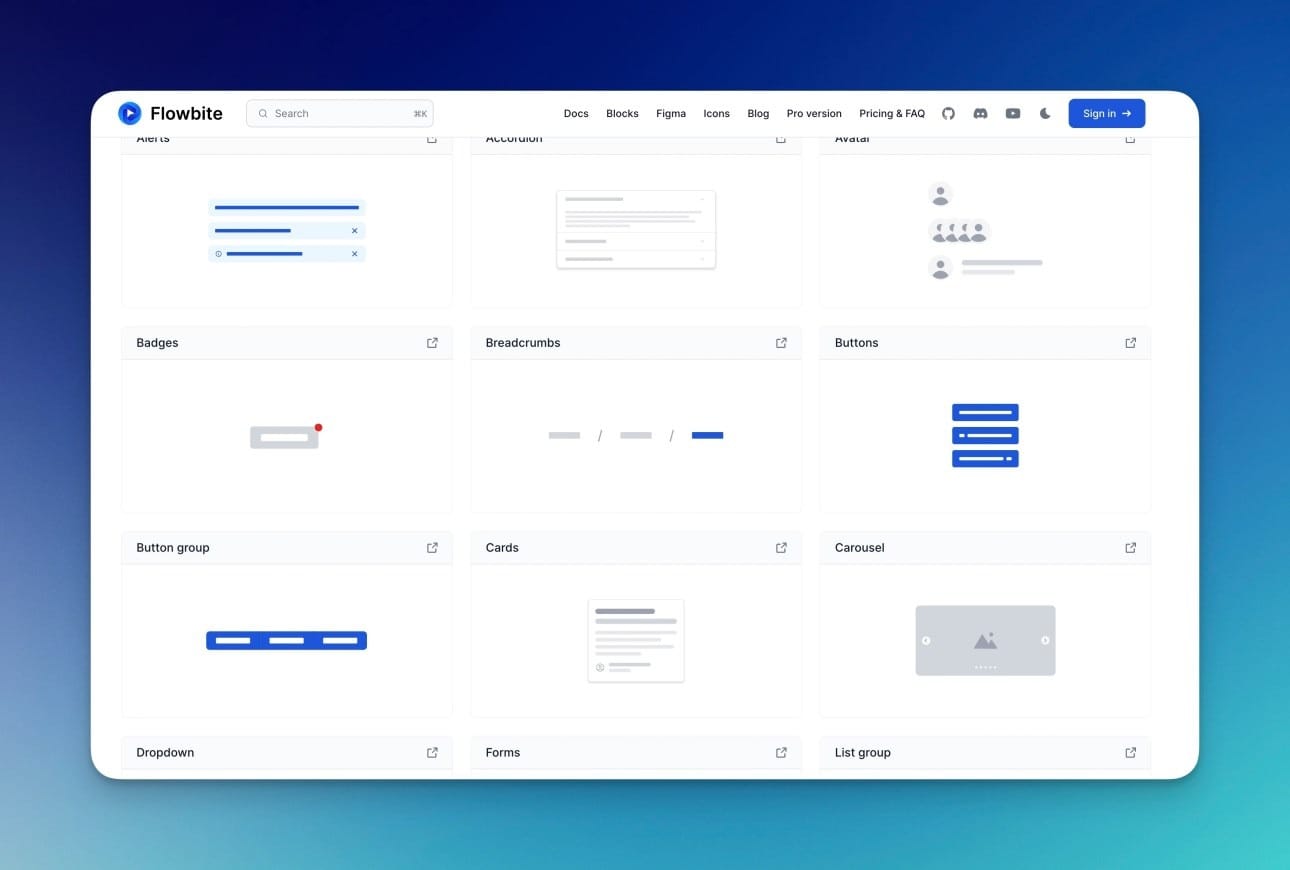Open the Pro version link
The image size is (1290, 870).
pyautogui.click(x=814, y=114)
